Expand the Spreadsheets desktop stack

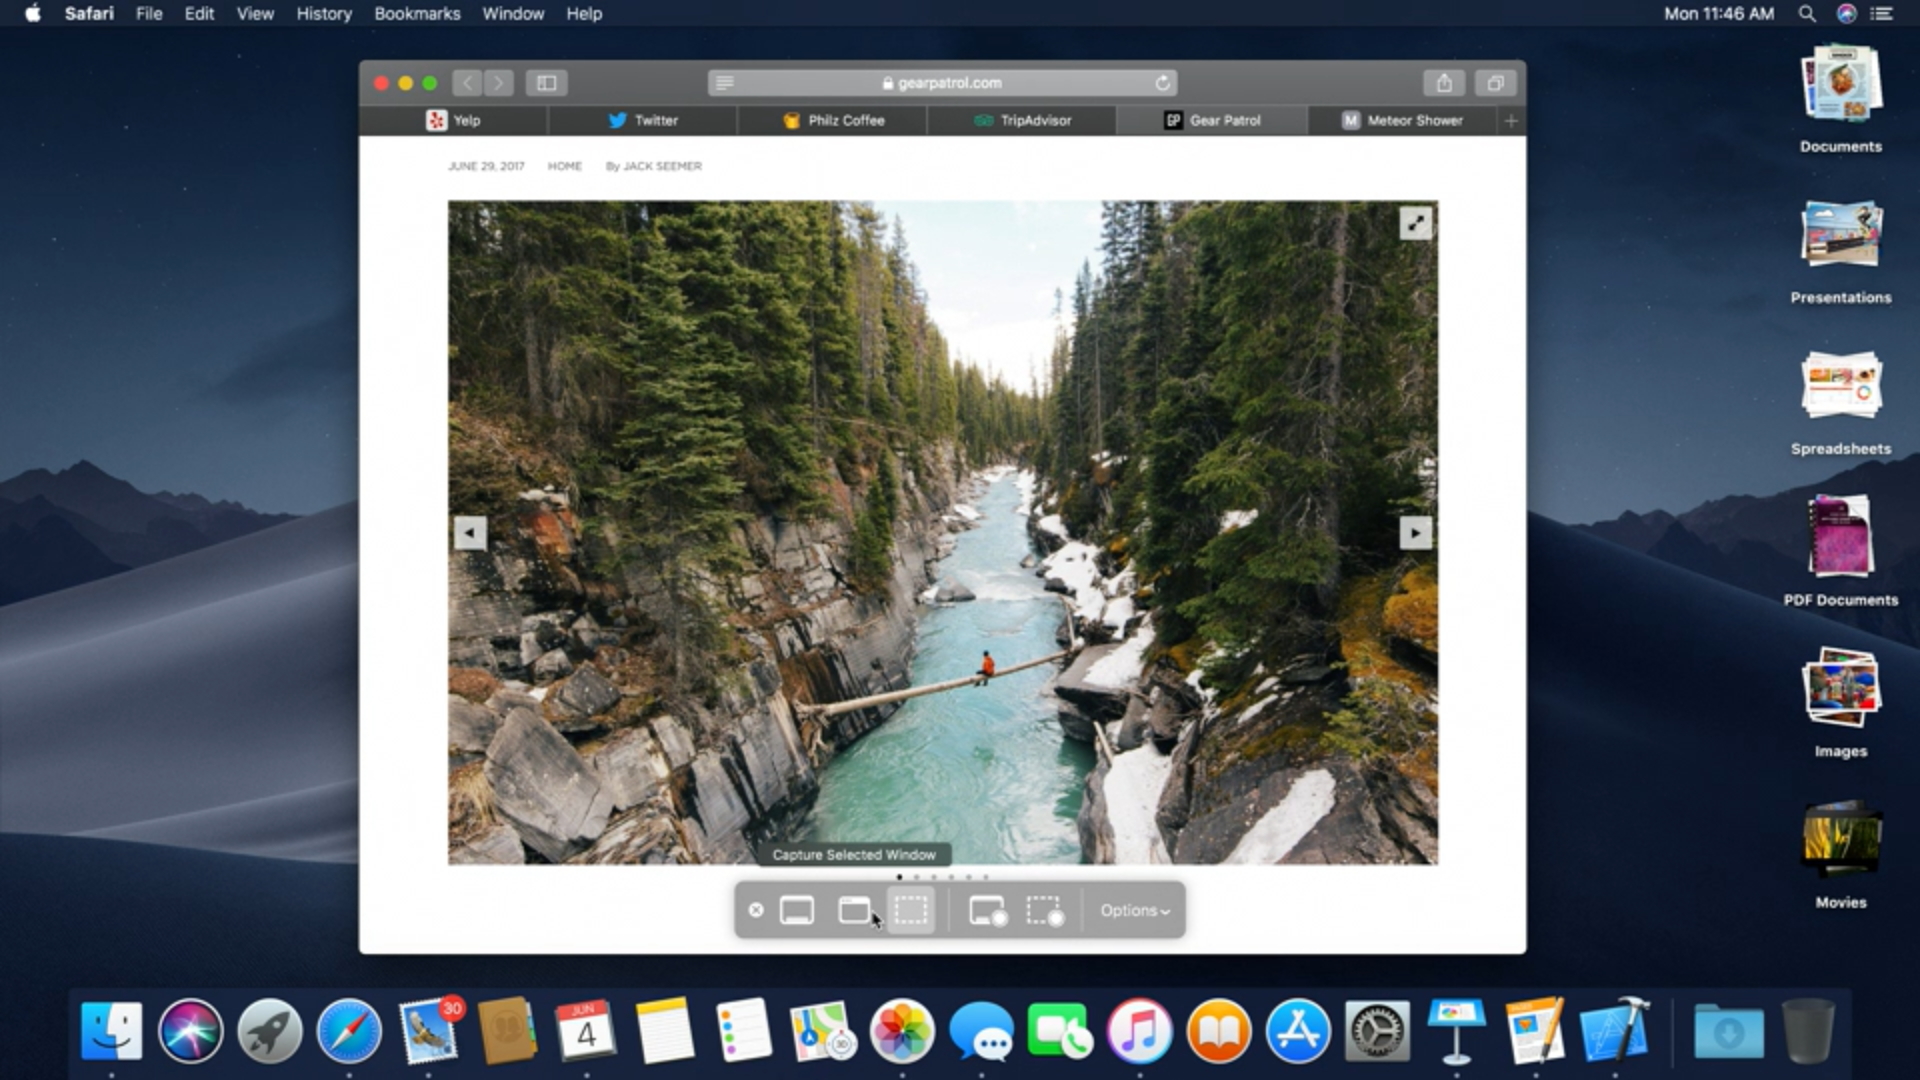[x=1841, y=385]
